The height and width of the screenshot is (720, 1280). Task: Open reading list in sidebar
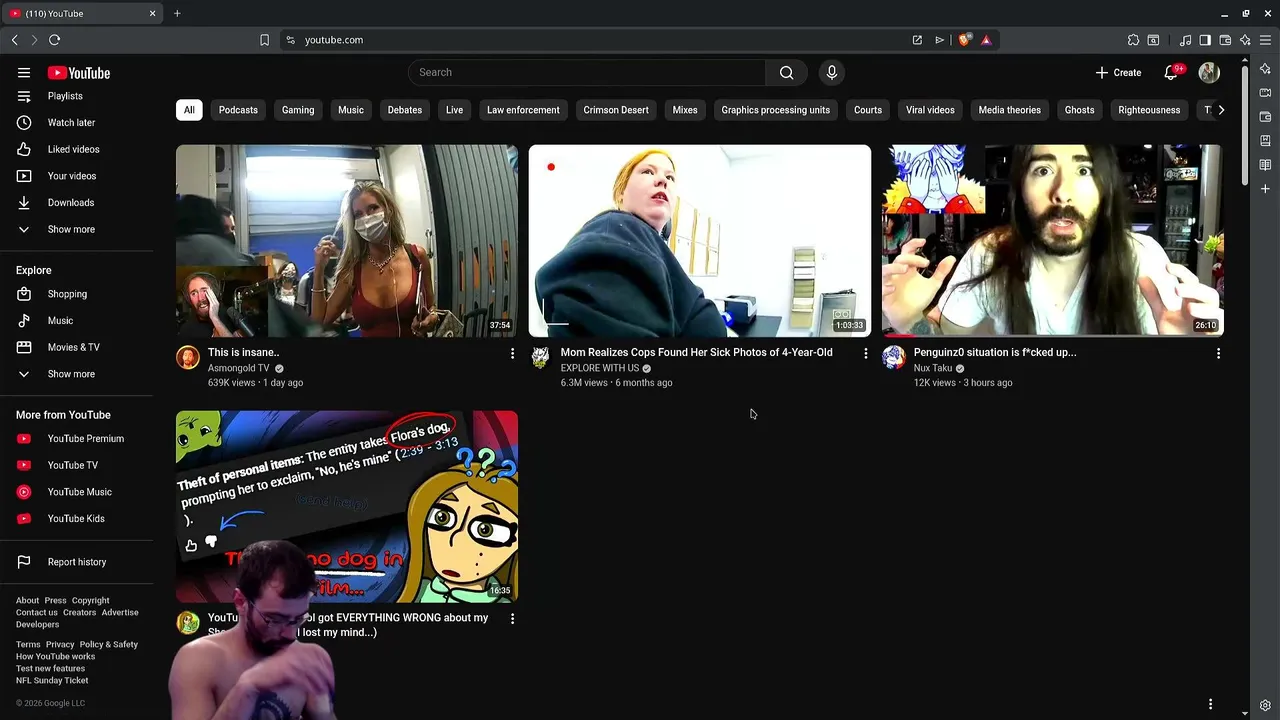point(1265,164)
